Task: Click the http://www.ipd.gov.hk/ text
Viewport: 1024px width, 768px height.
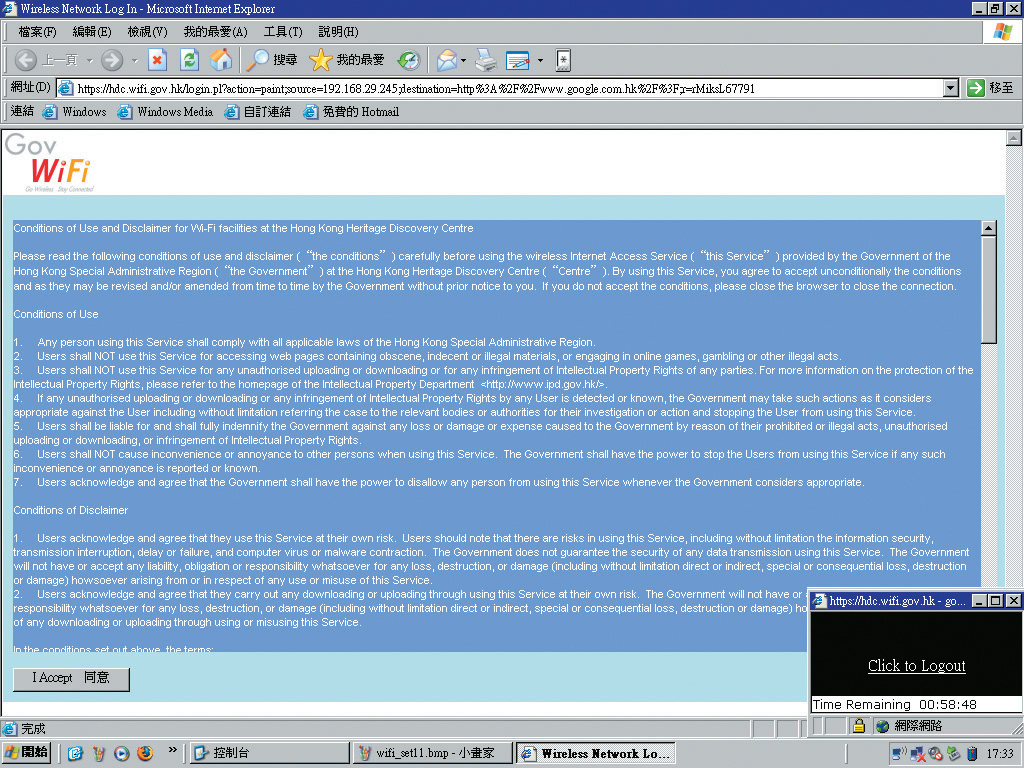Action: [543, 384]
